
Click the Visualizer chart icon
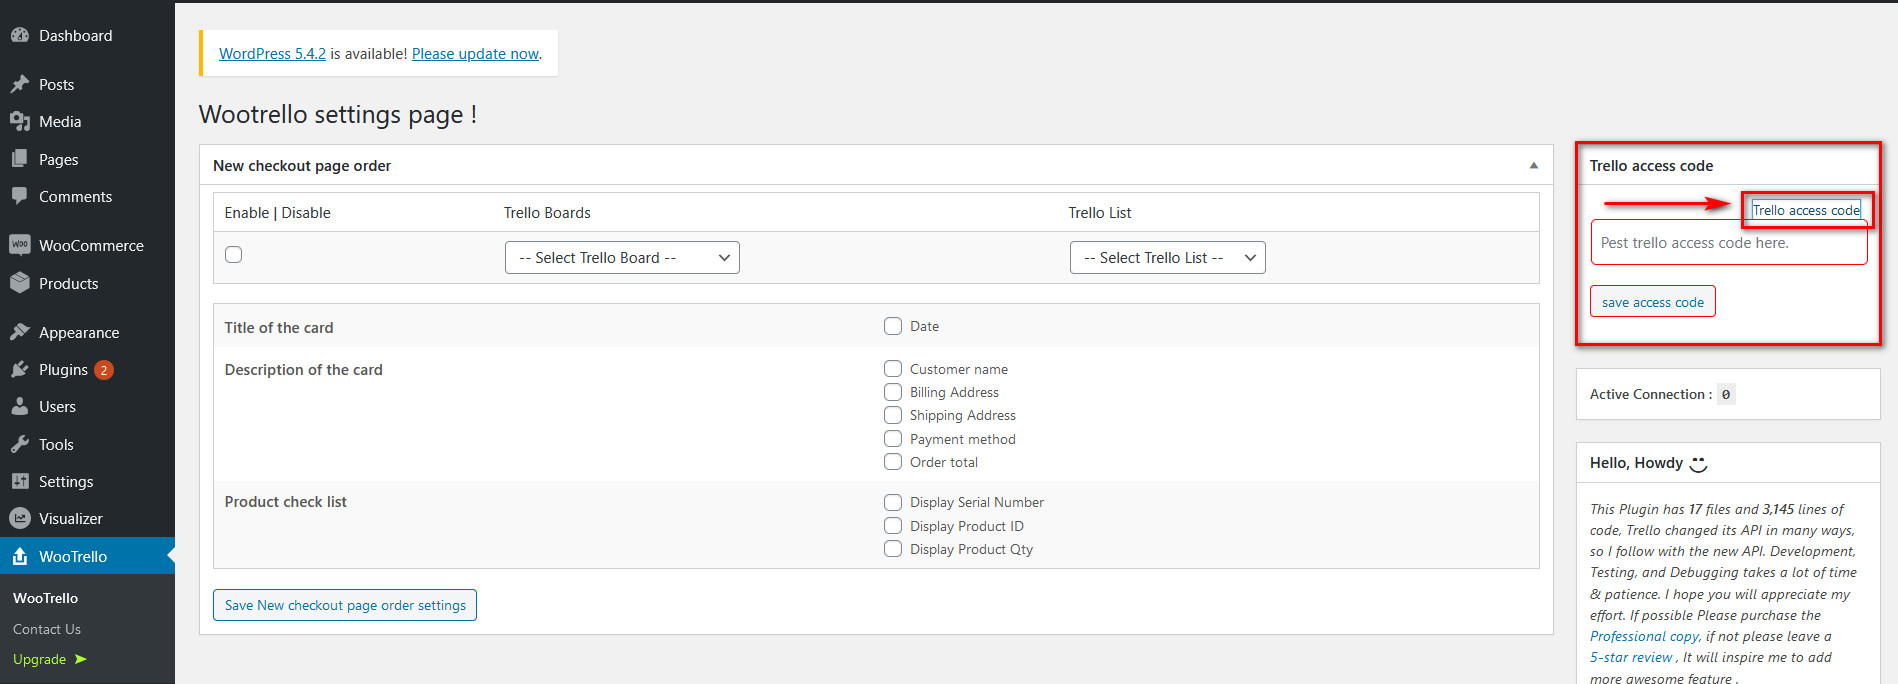click(x=20, y=518)
